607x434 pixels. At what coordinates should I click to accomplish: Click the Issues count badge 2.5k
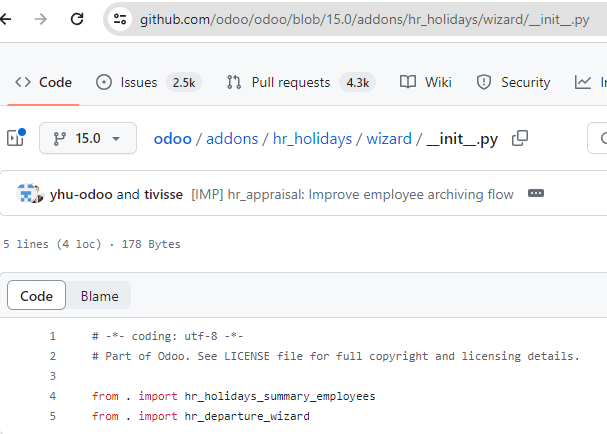[184, 82]
